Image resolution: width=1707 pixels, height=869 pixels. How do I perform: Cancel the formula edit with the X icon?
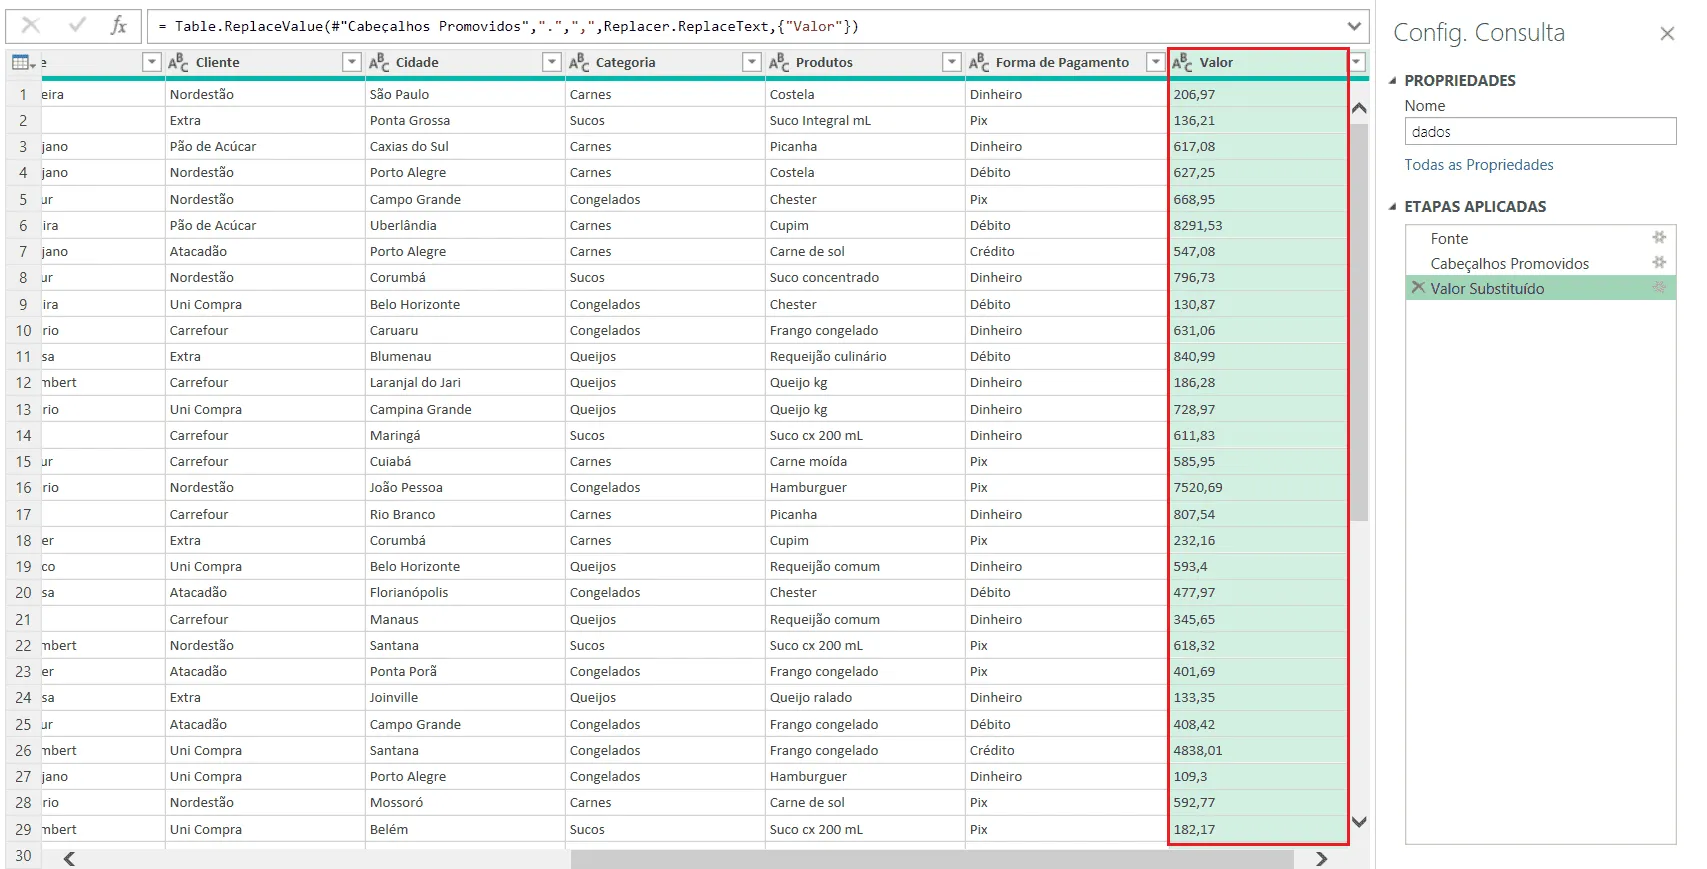point(31,26)
